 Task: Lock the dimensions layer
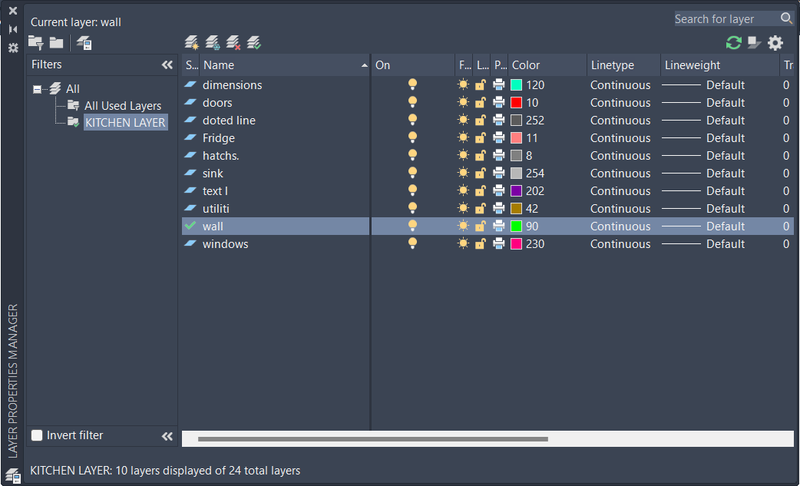click(480, 85)
